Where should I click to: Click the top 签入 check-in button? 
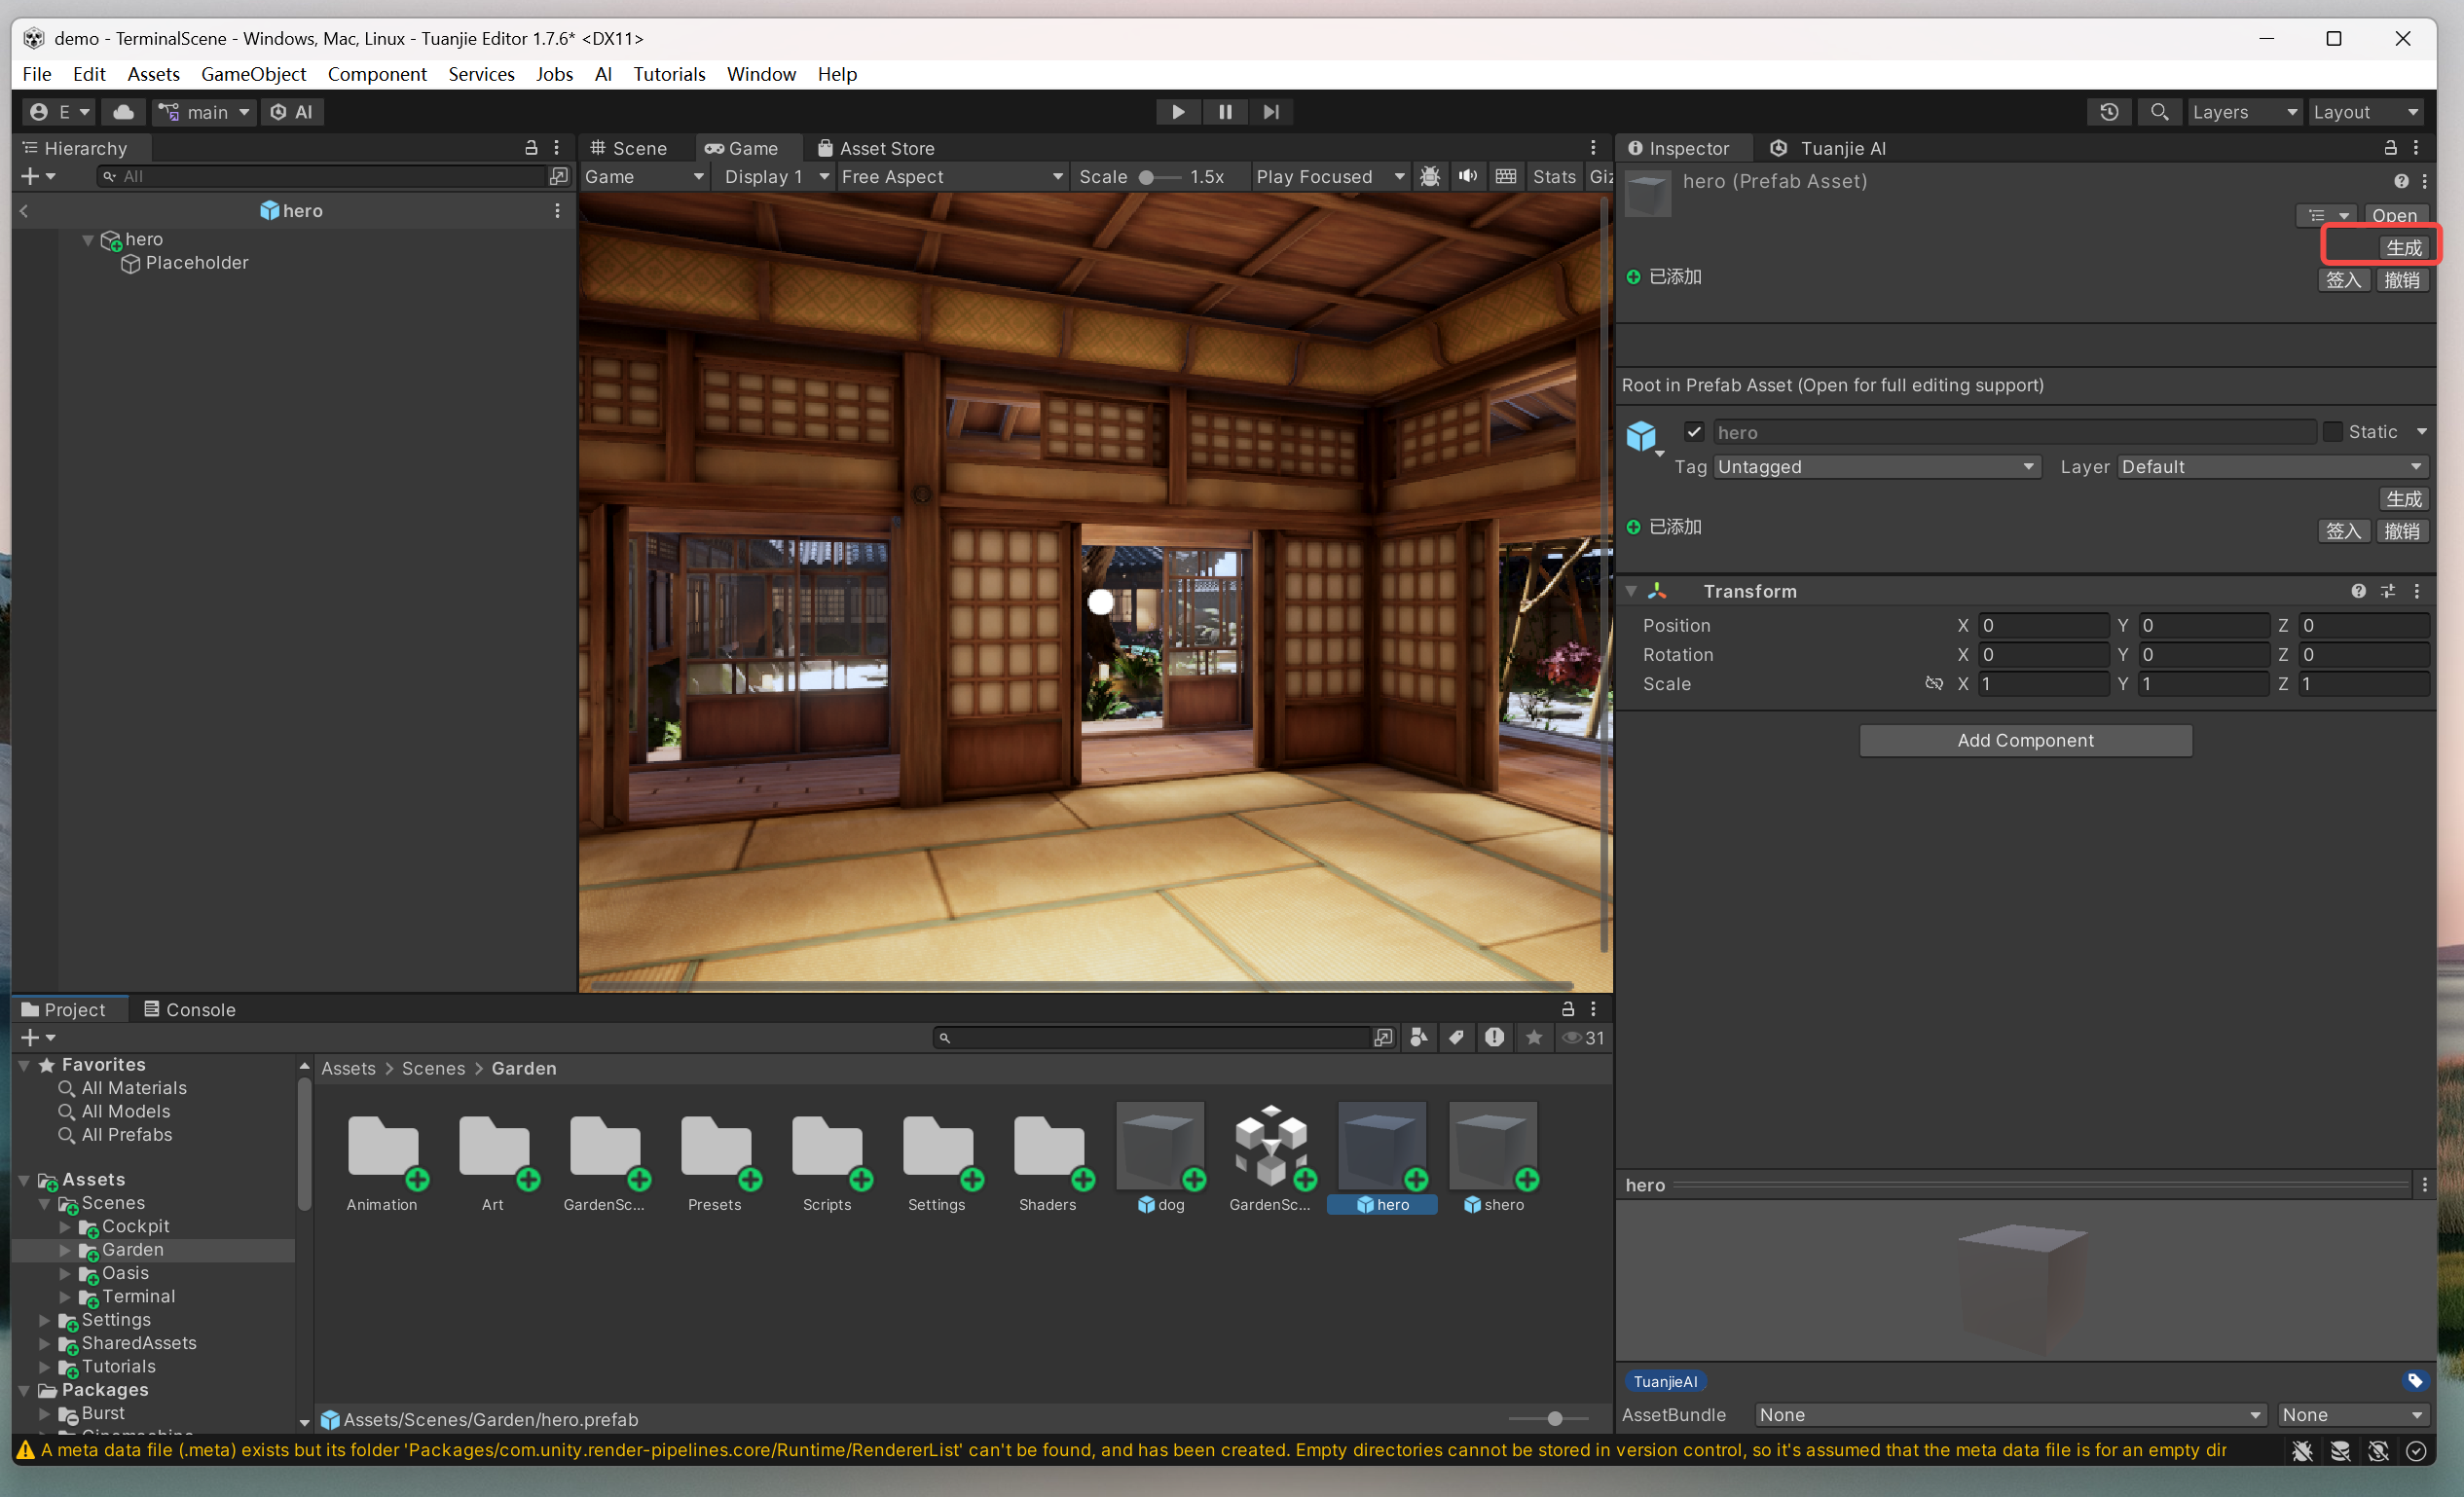pyautogui.click(x=2343, y=280)
